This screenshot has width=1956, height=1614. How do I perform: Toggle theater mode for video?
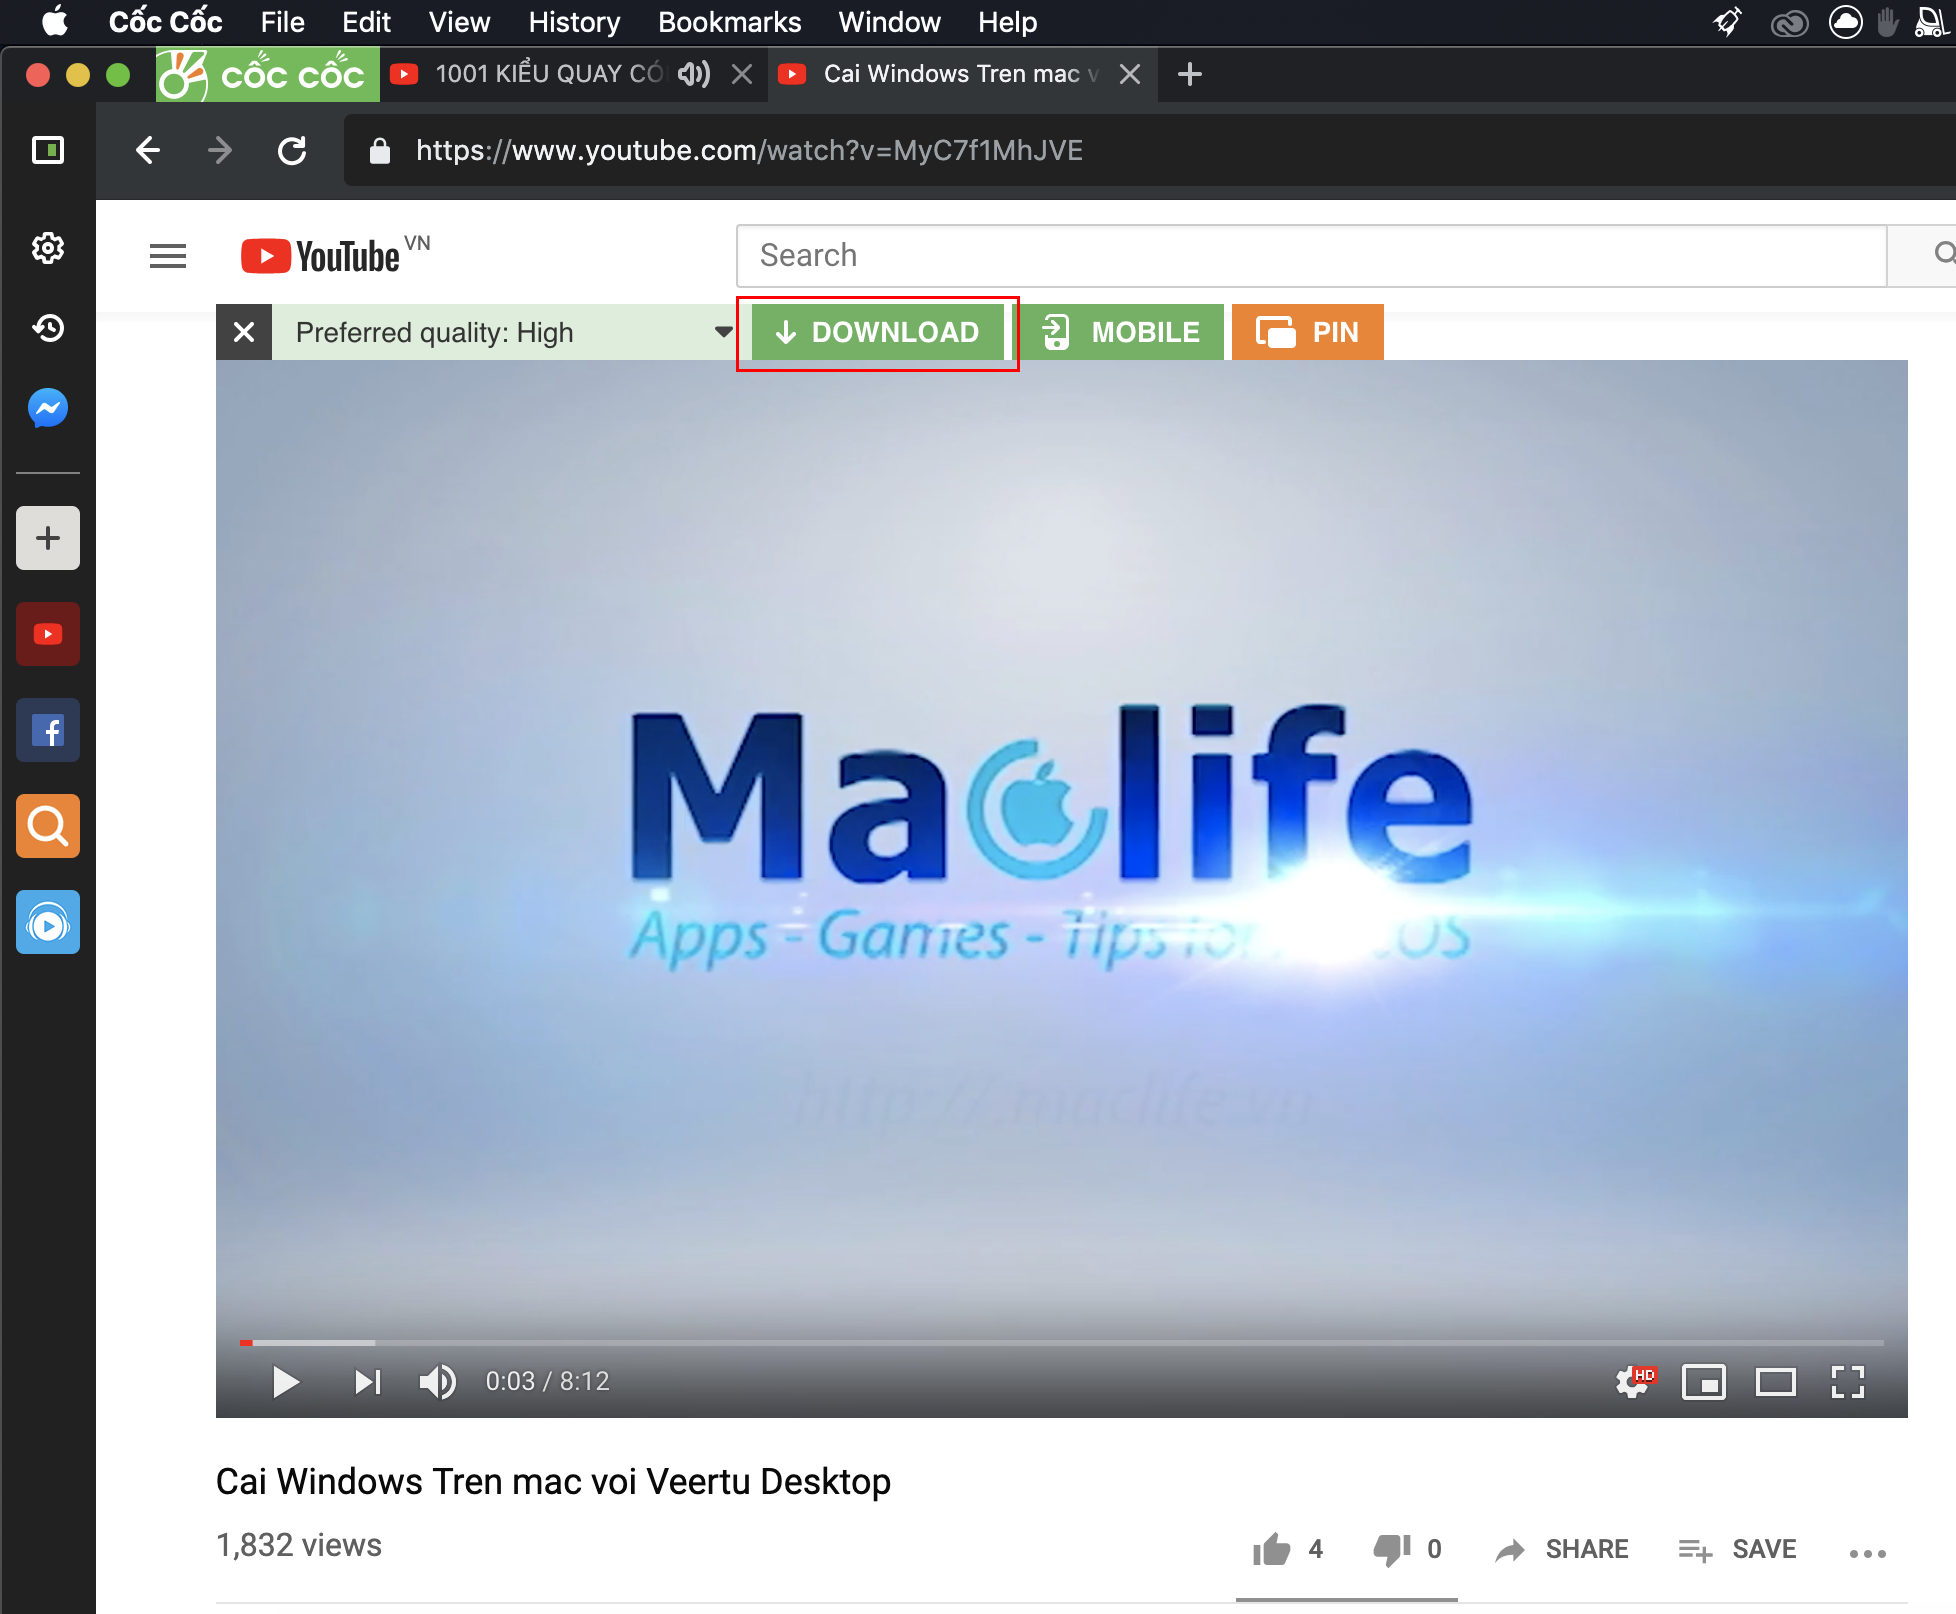1776,1383
